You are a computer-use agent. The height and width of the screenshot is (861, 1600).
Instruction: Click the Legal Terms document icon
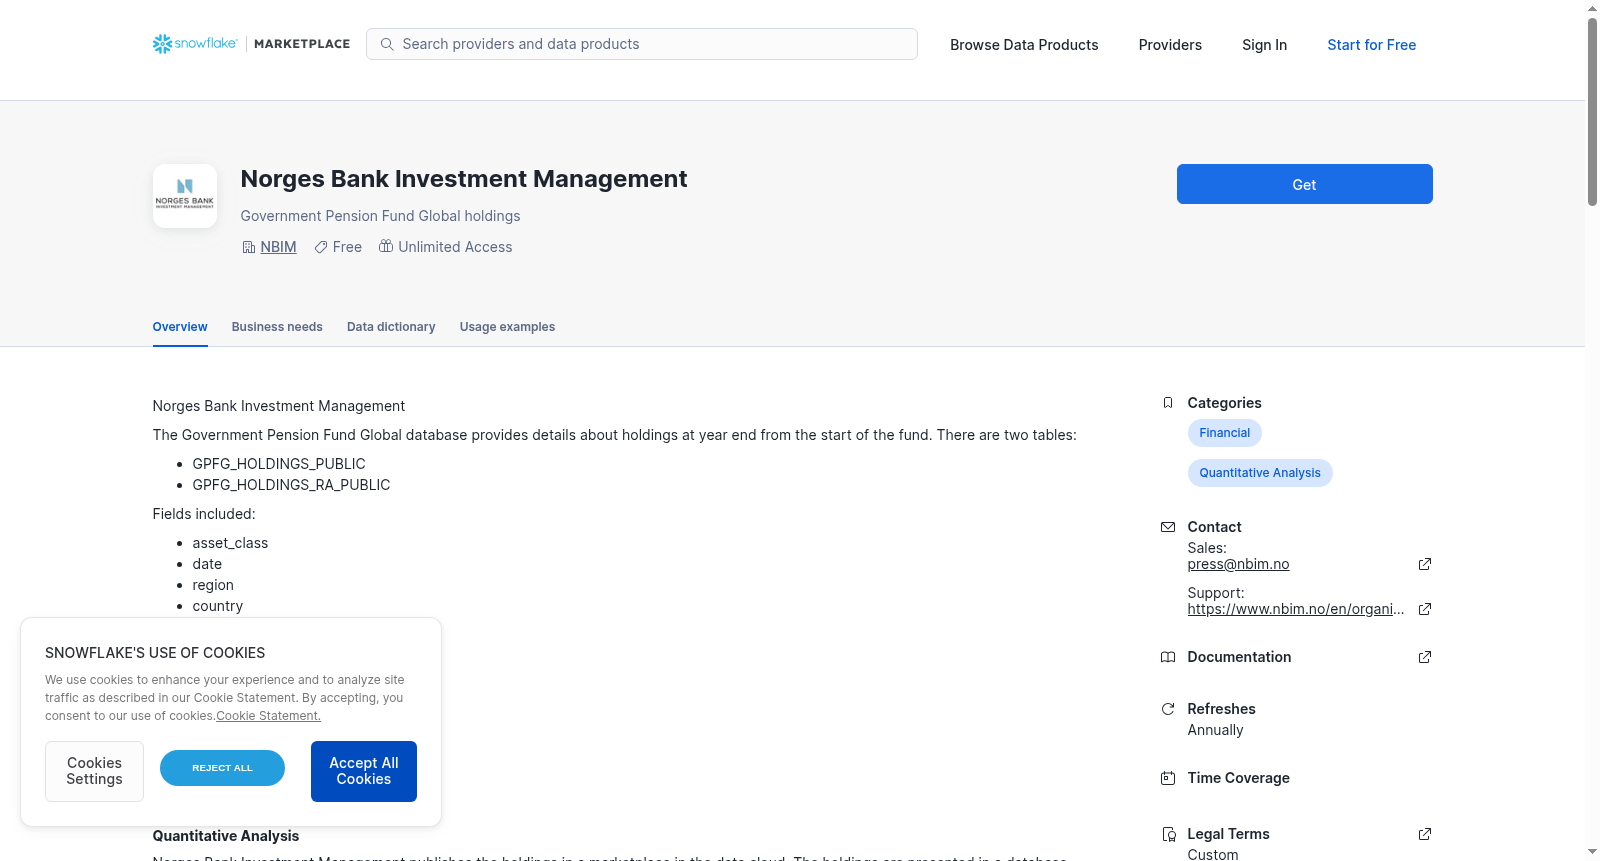tap(1168, 834)
